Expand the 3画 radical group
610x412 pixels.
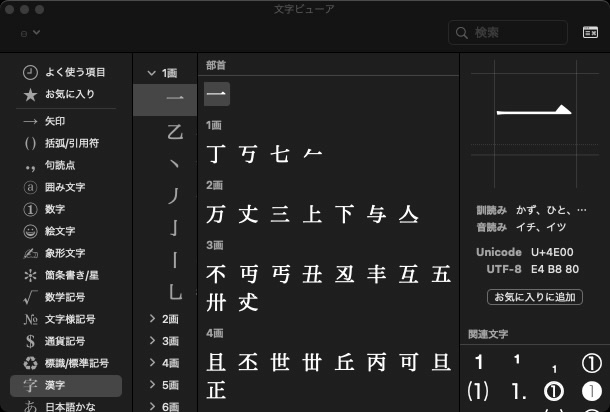pyautogui.click(x=152, y=341)
